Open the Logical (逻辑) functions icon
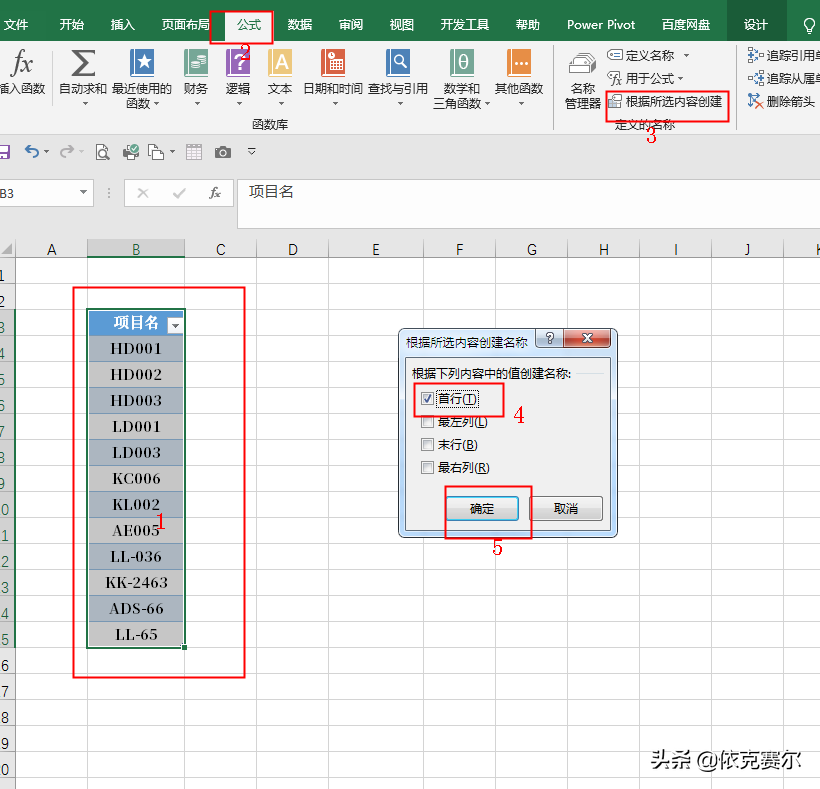The image size is (820, 789). (238, 63)
